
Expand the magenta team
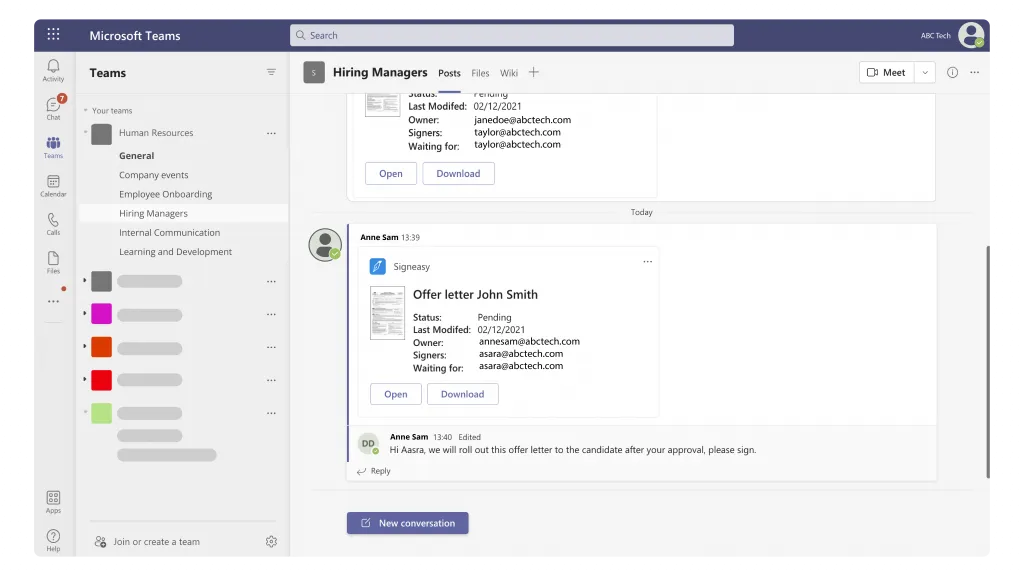85,313
